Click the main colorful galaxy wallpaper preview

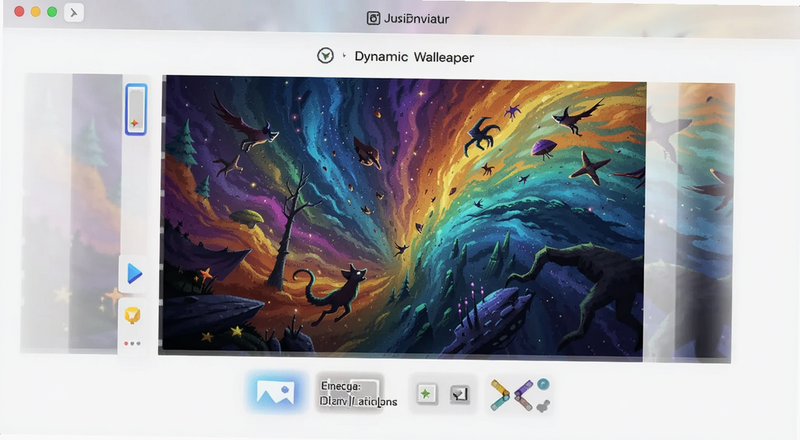pyautogui.click(x=403, y=216)
